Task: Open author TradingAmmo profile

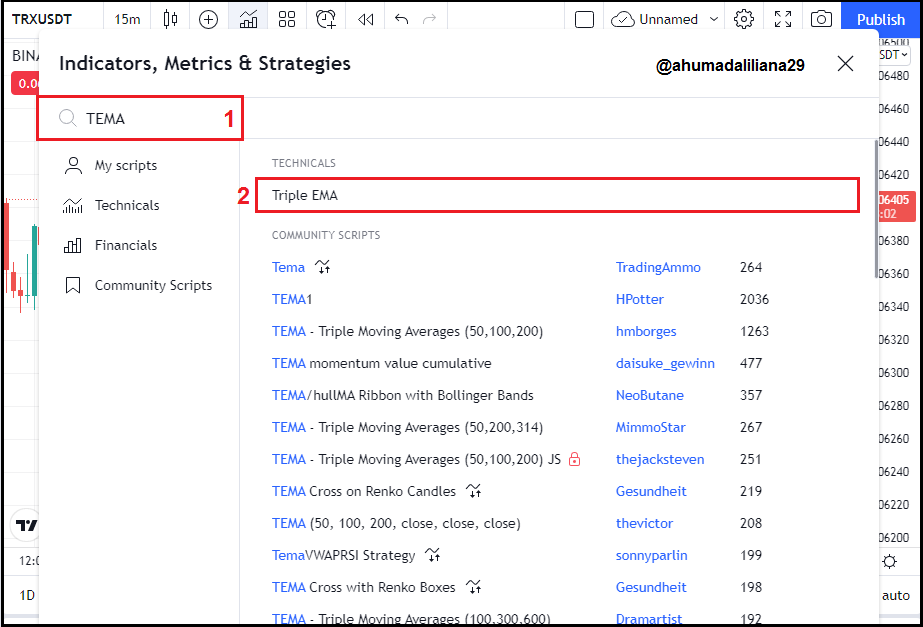Action: [658, 267]
